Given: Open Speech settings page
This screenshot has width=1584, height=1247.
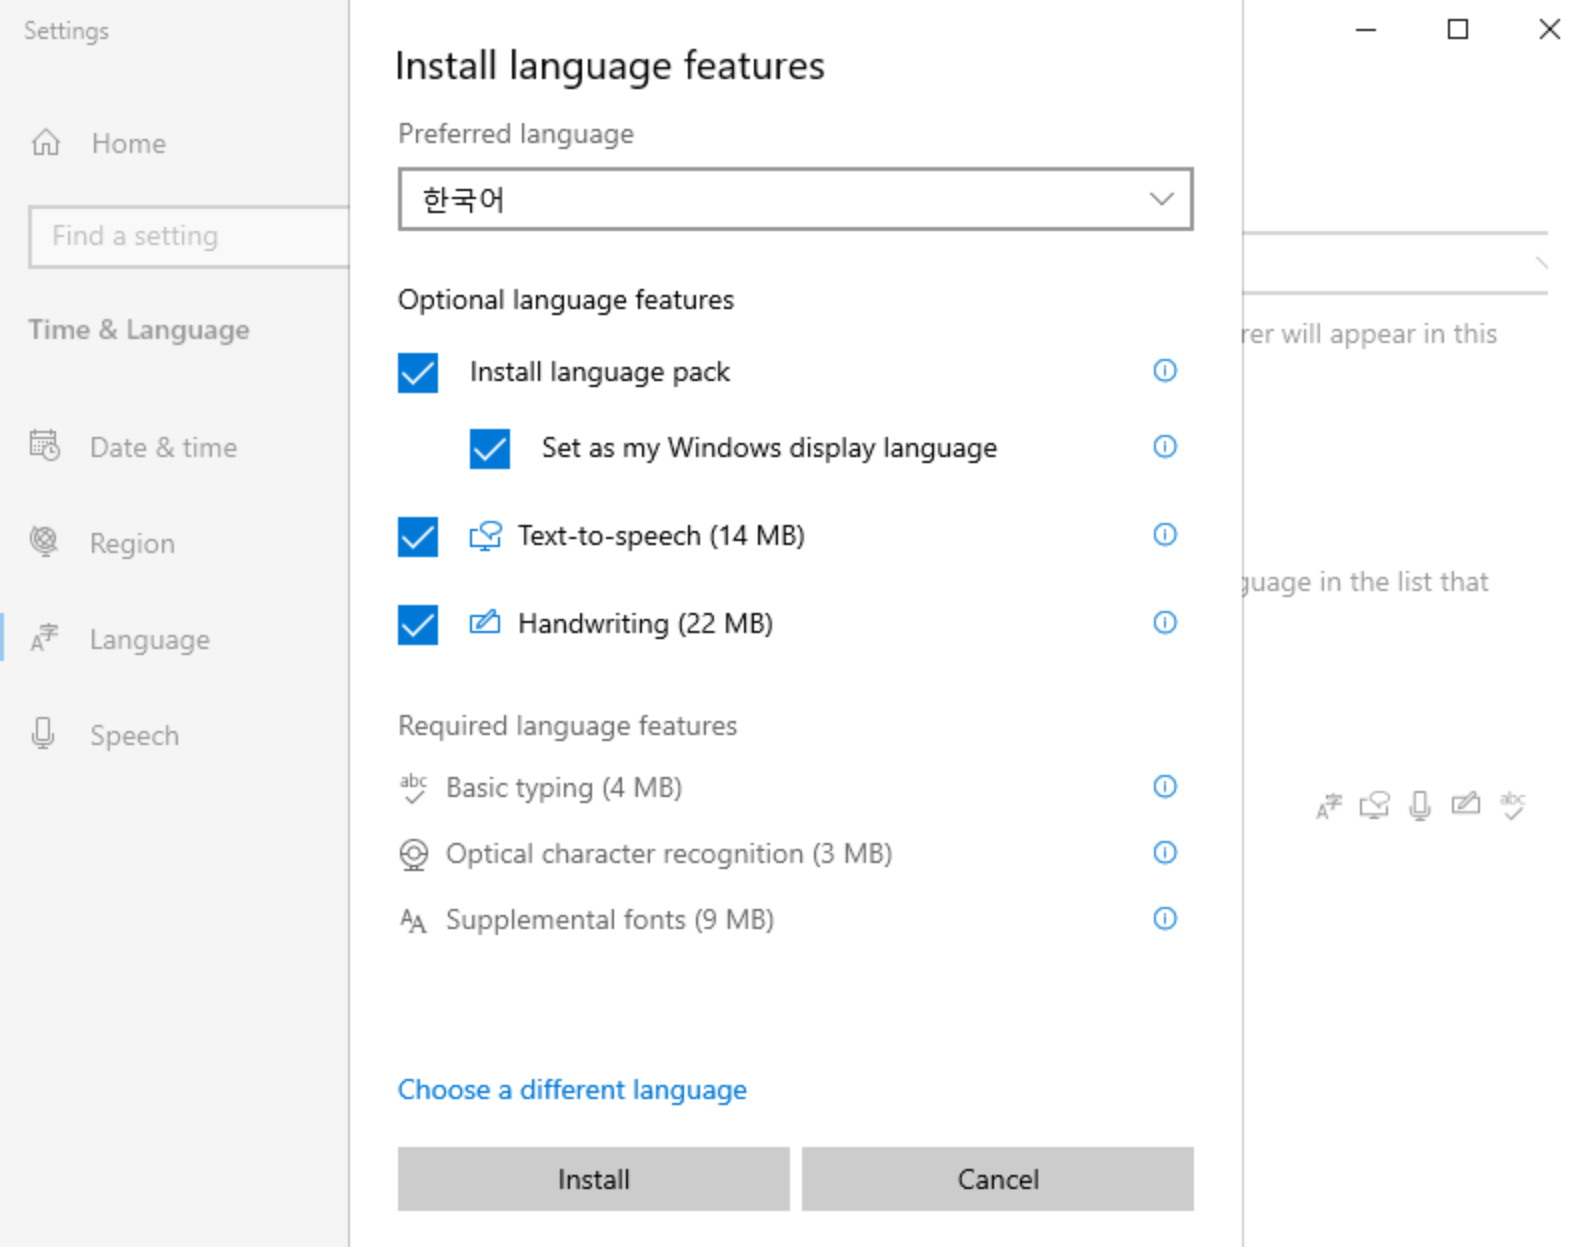Looking at the screenshot, I should point(134,735).
